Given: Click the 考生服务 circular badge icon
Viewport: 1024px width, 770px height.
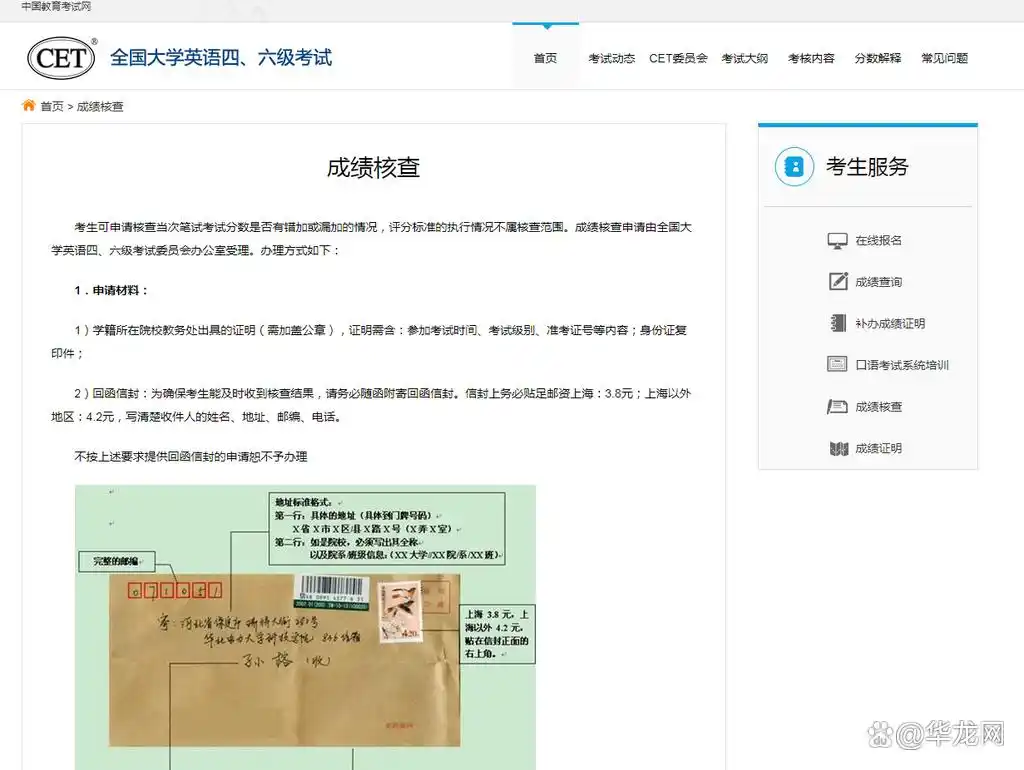Looking at the screenshot, I should (x=793, y=167).
